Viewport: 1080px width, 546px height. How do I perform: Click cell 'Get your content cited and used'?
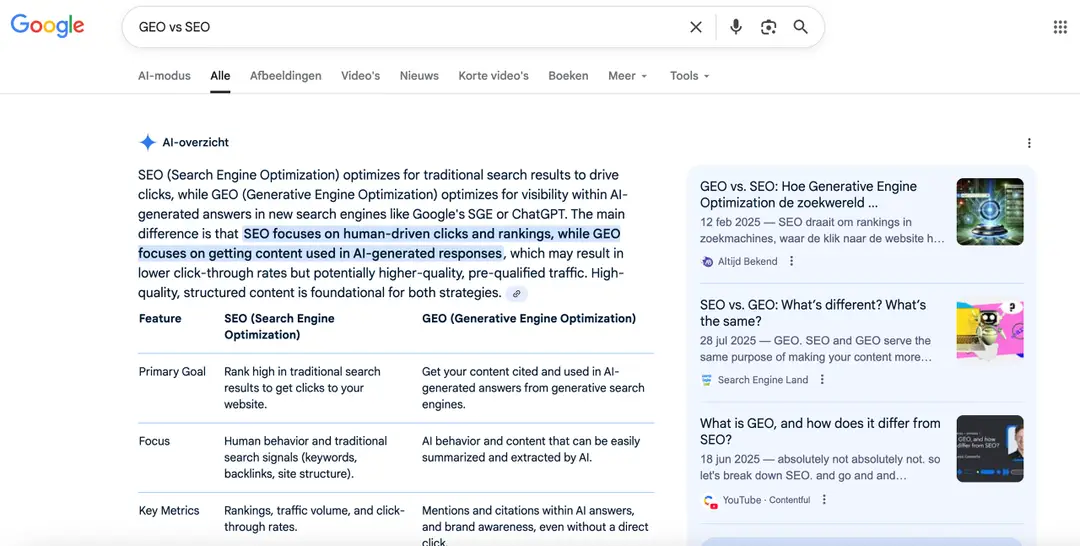point(533,388)
